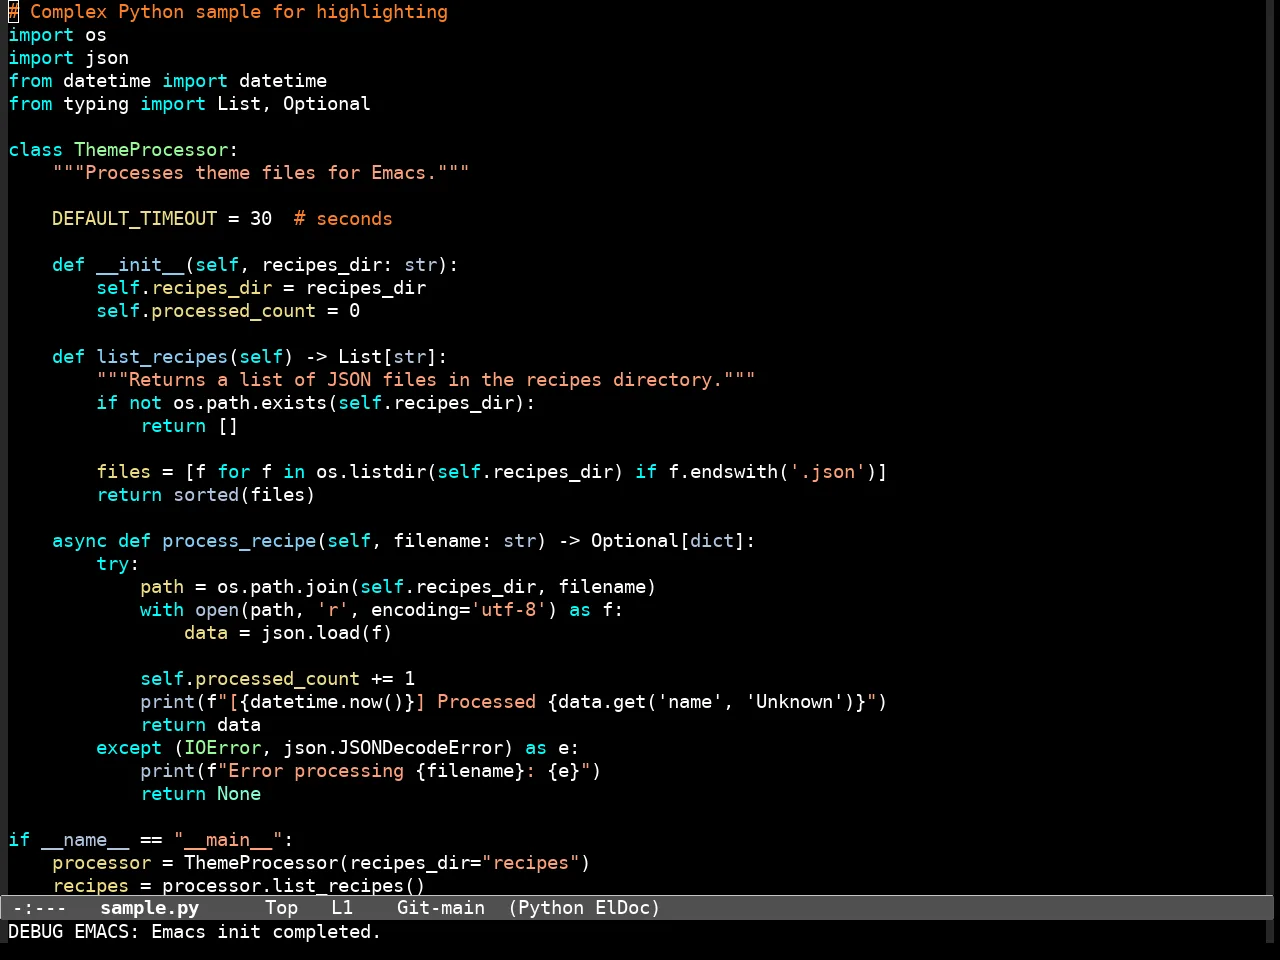The width and height of the screenshot is (1280, 960).
Task: Click the 'Unknown' string in the print statement
Action: point(794,702)
